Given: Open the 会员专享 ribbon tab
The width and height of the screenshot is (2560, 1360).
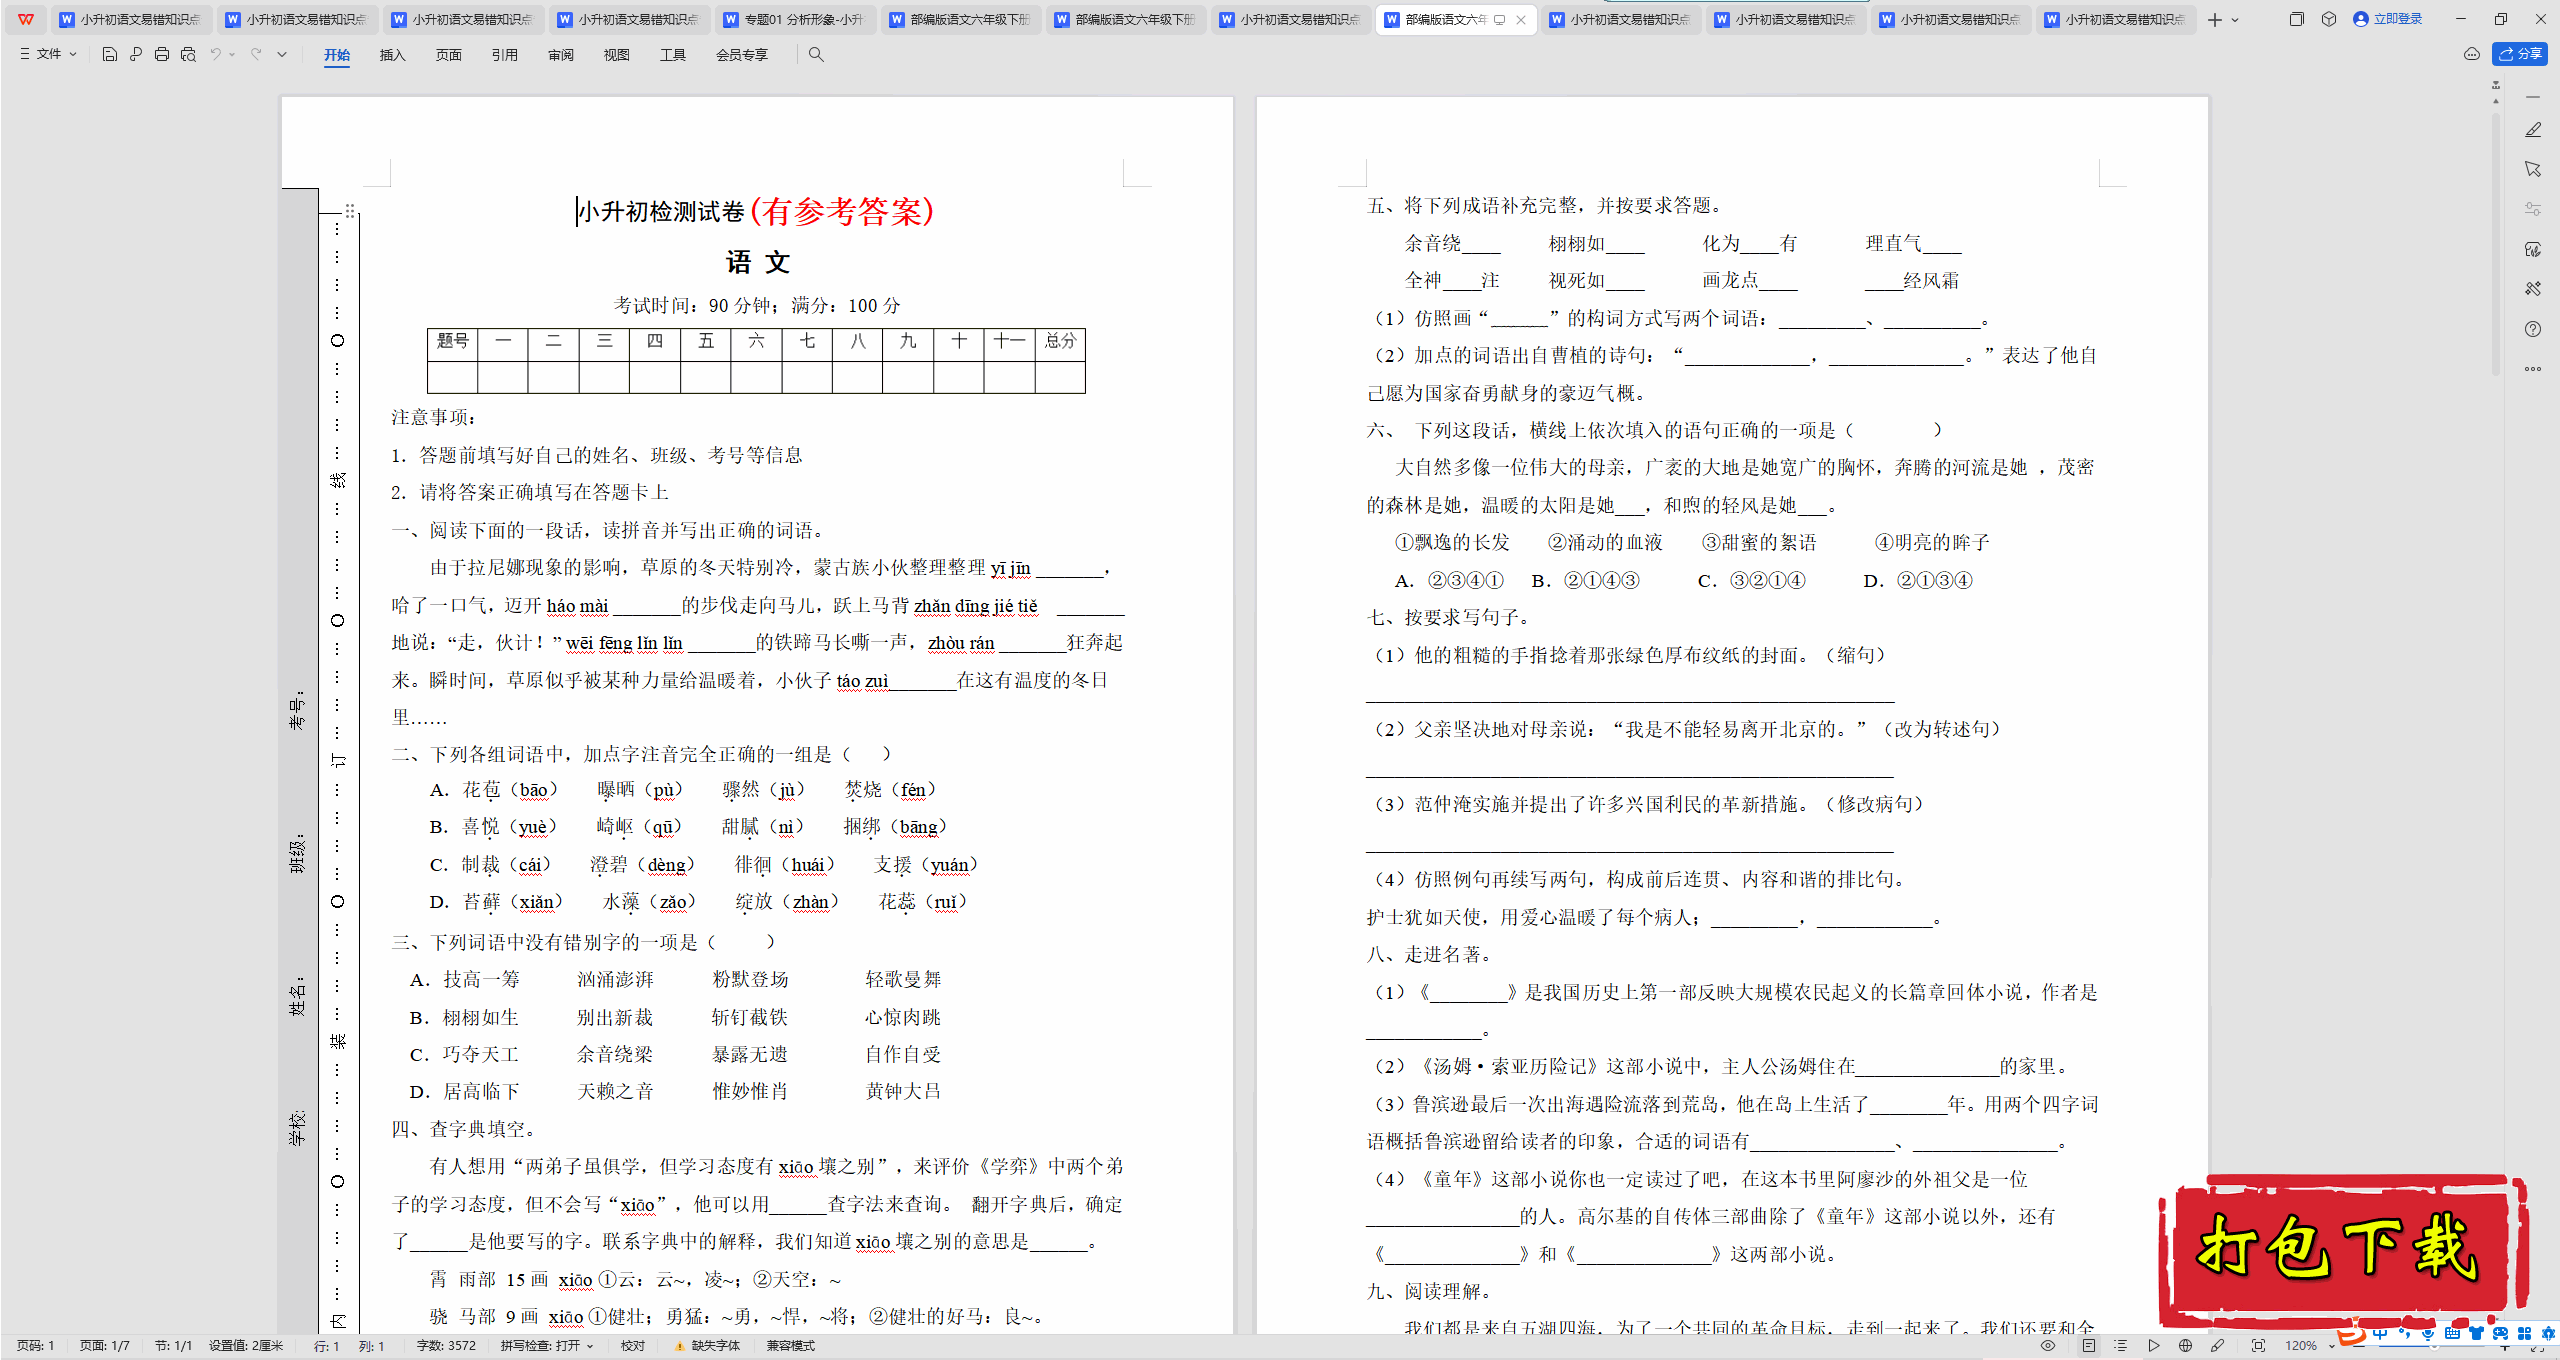Looking at the screenshot, I should (x=741, y=55).
